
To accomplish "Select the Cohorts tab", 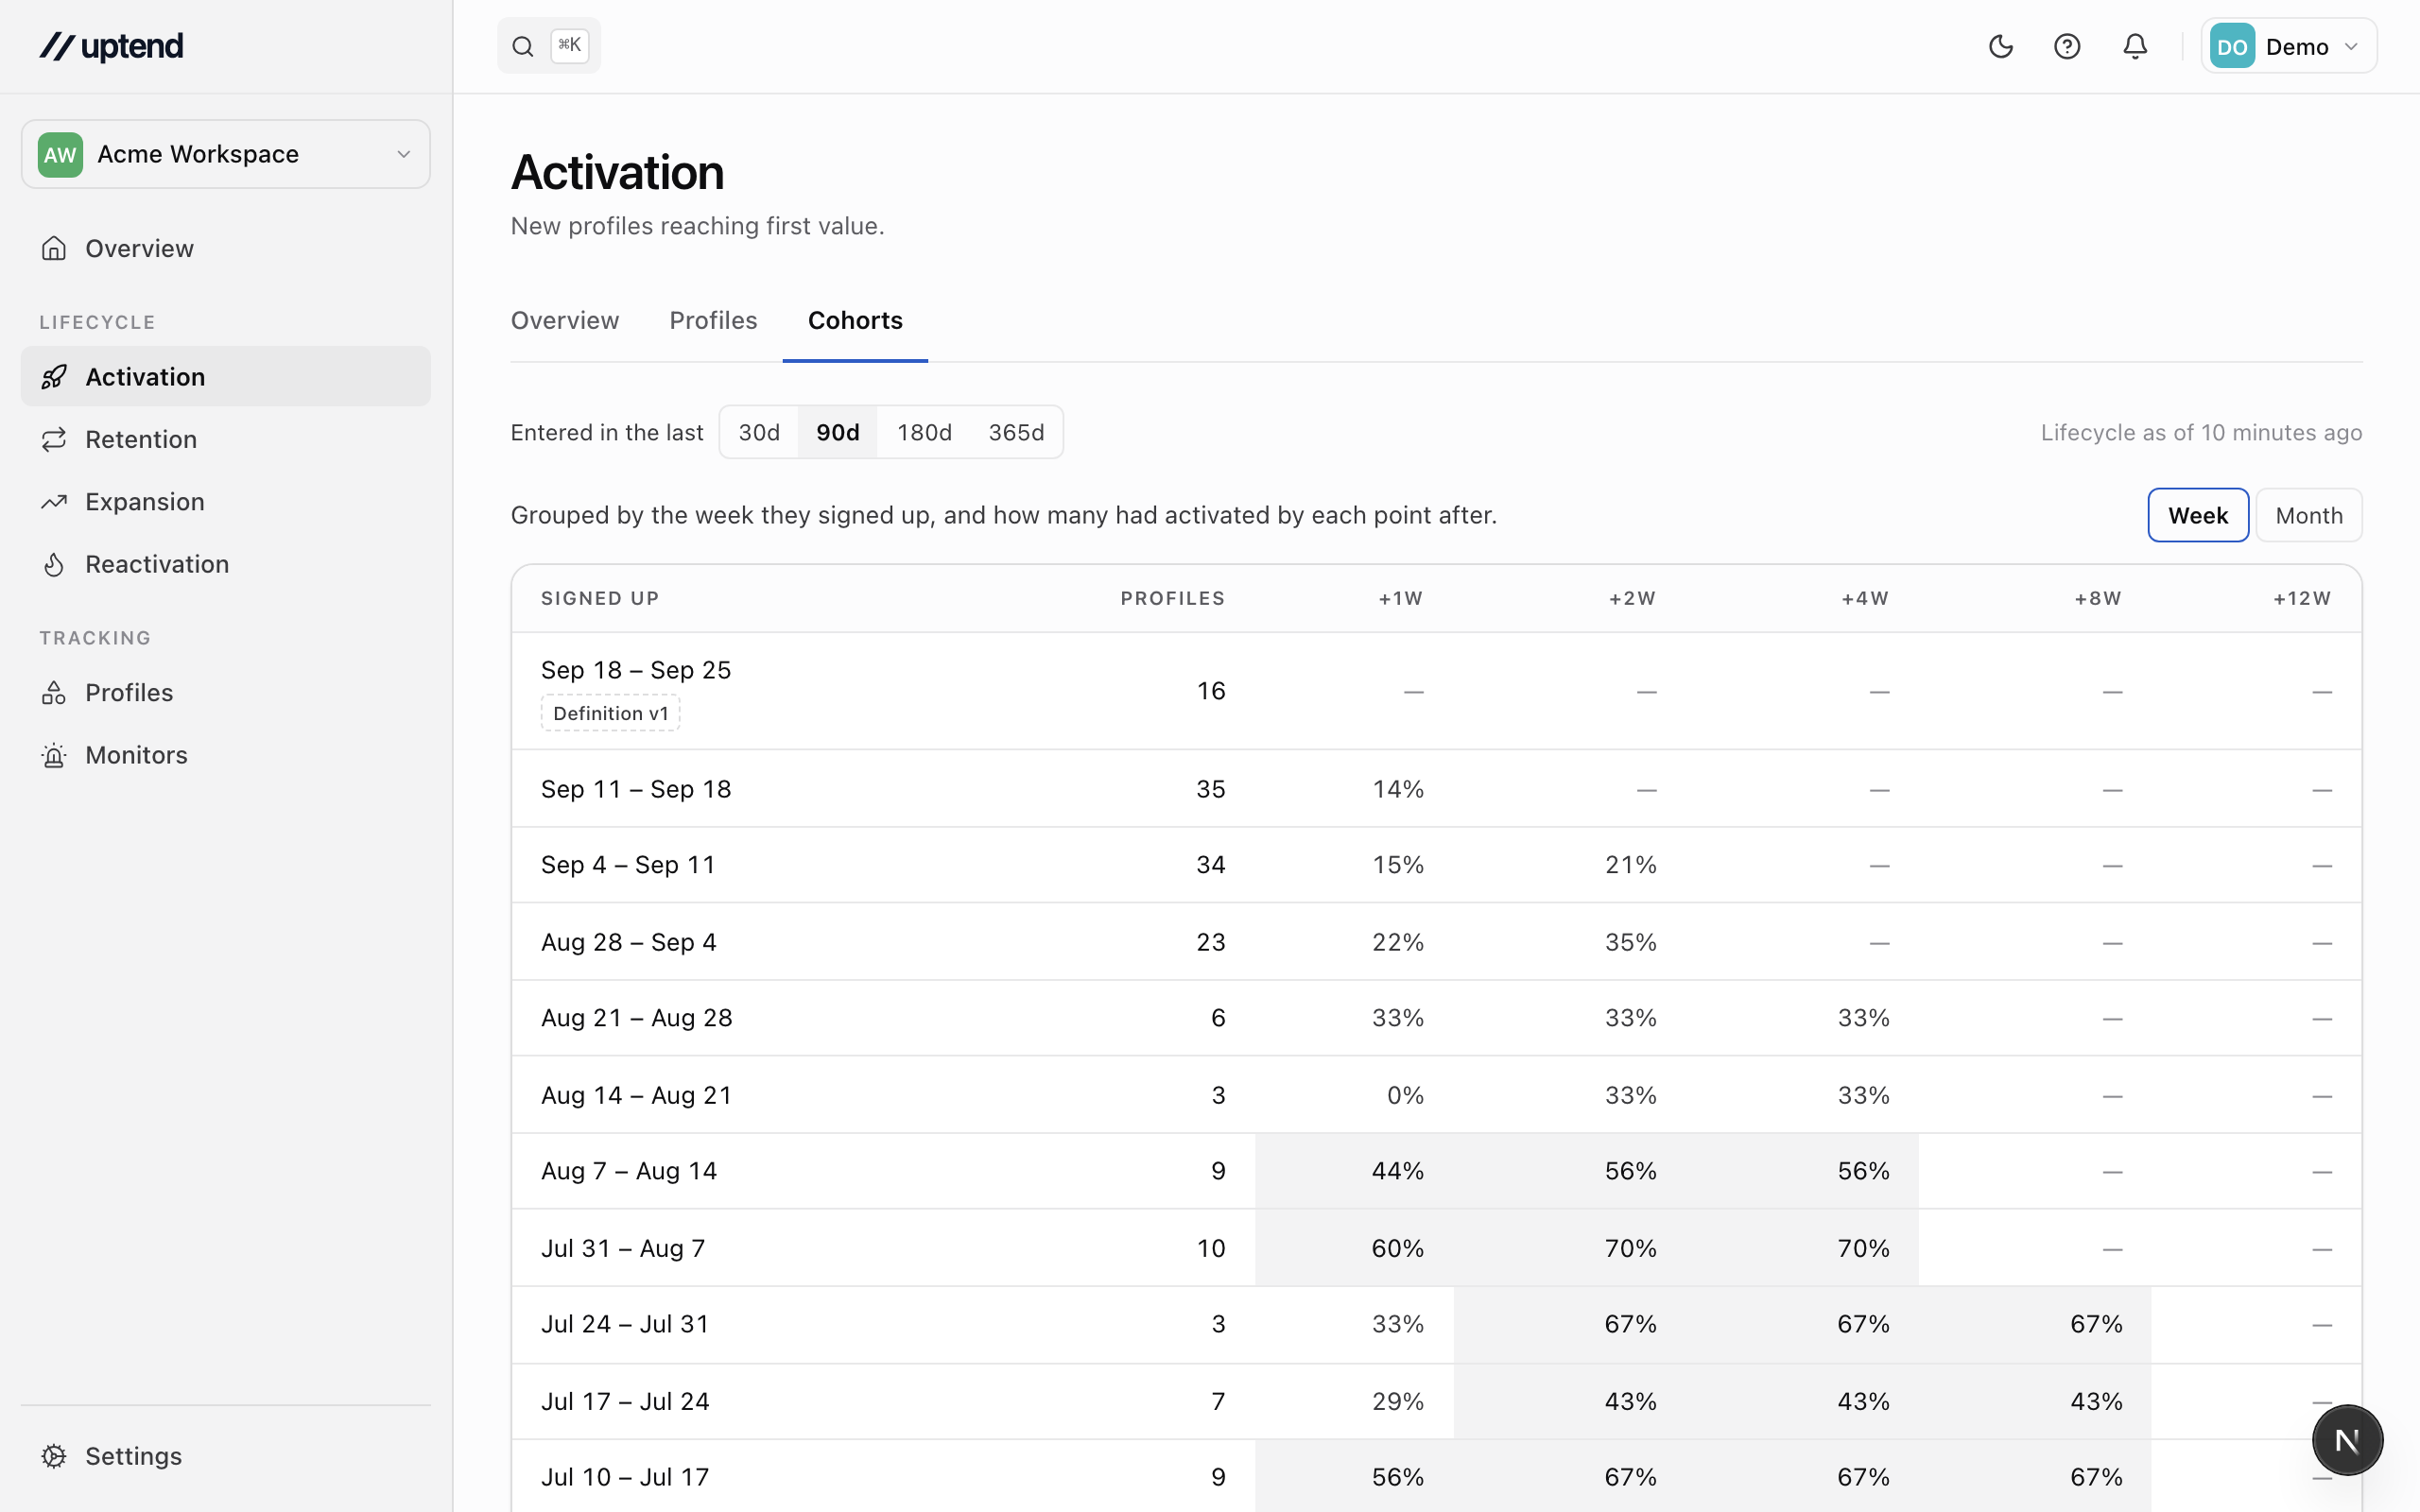I will 855,320.
